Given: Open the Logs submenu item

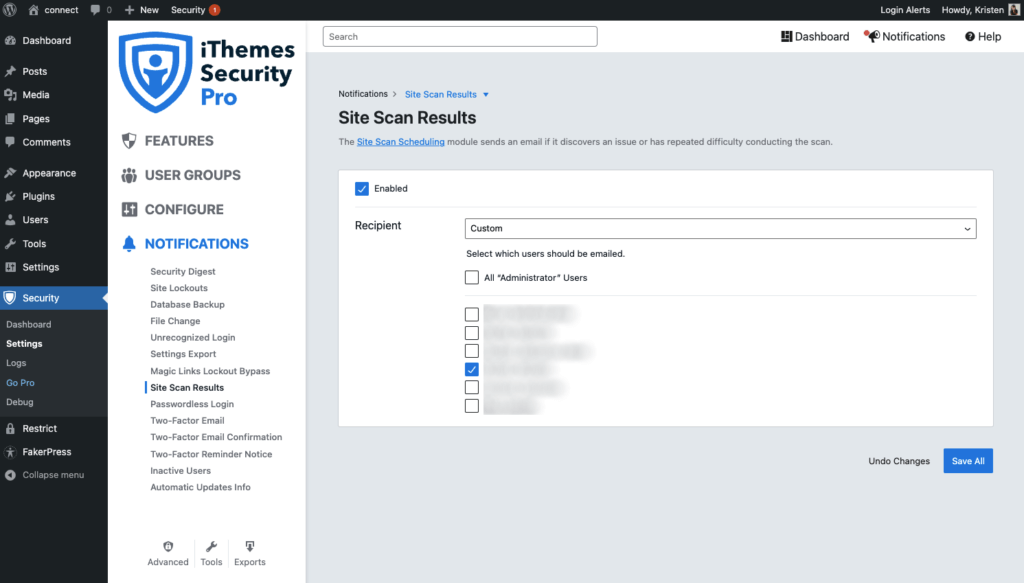Looking at the screenshot, I should [x=16, y=363].
